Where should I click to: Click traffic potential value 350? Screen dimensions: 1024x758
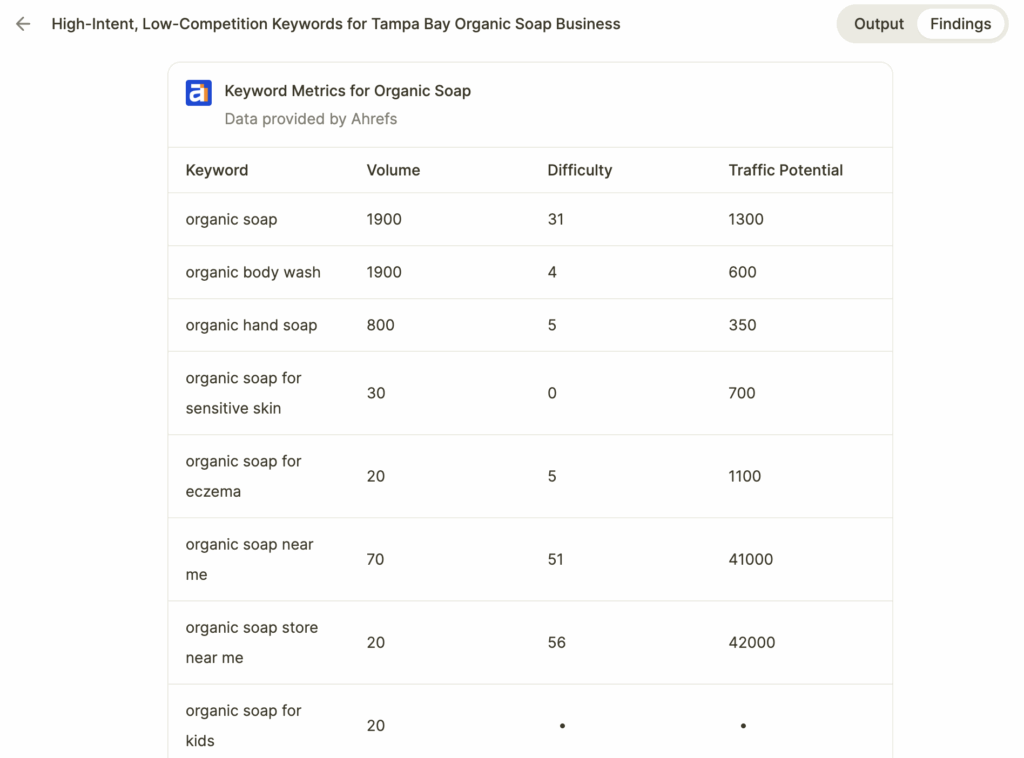[743, 325]
